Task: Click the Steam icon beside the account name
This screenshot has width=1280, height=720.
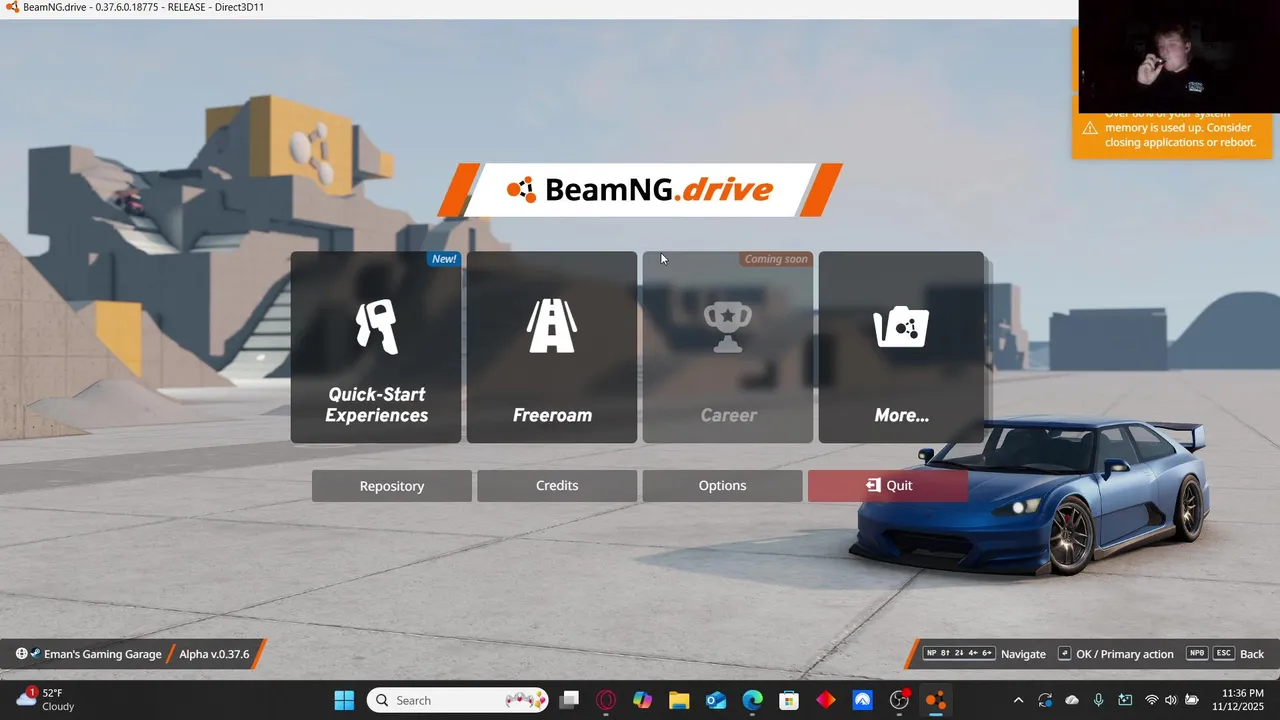Action: coord(35,654)
